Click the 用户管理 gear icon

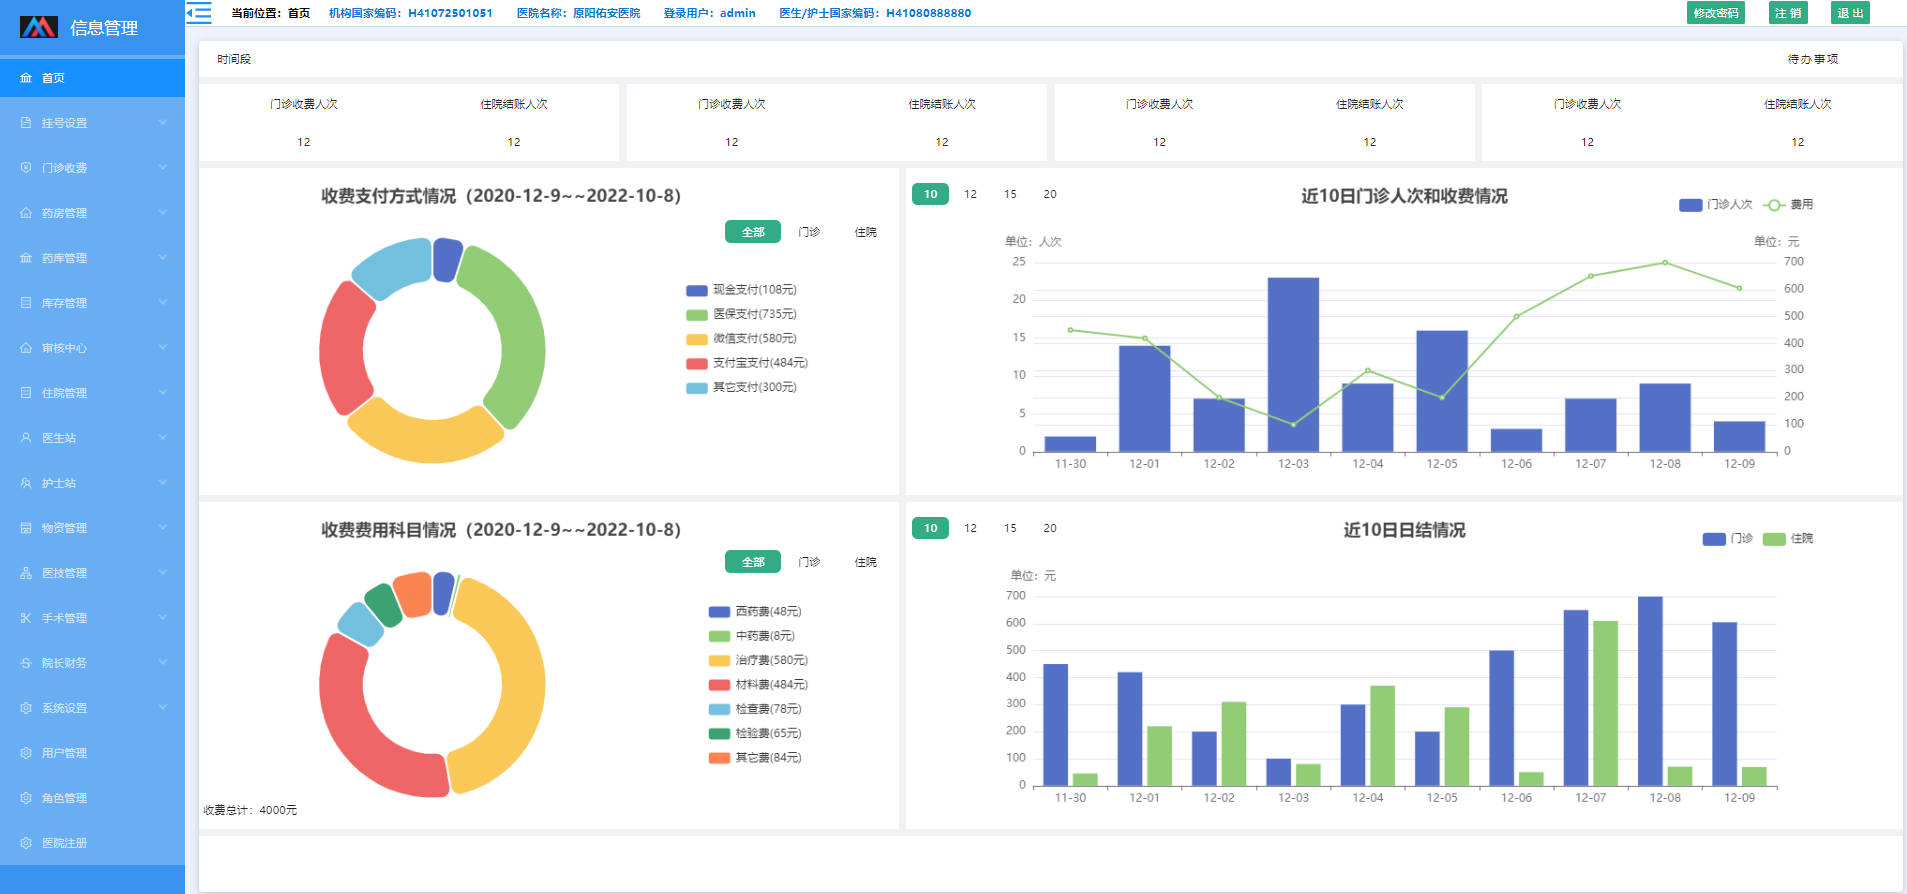pos(26,753)
